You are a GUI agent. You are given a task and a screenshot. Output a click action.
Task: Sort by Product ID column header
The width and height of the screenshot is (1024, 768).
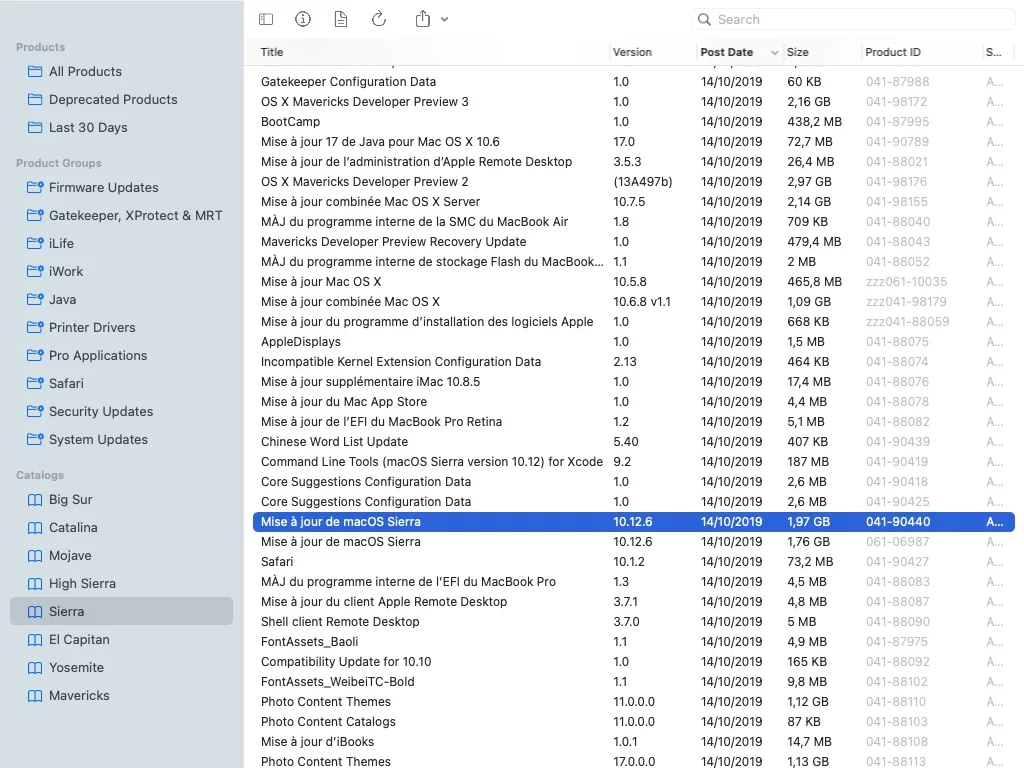pyautogui.click(x=893, y=52)
